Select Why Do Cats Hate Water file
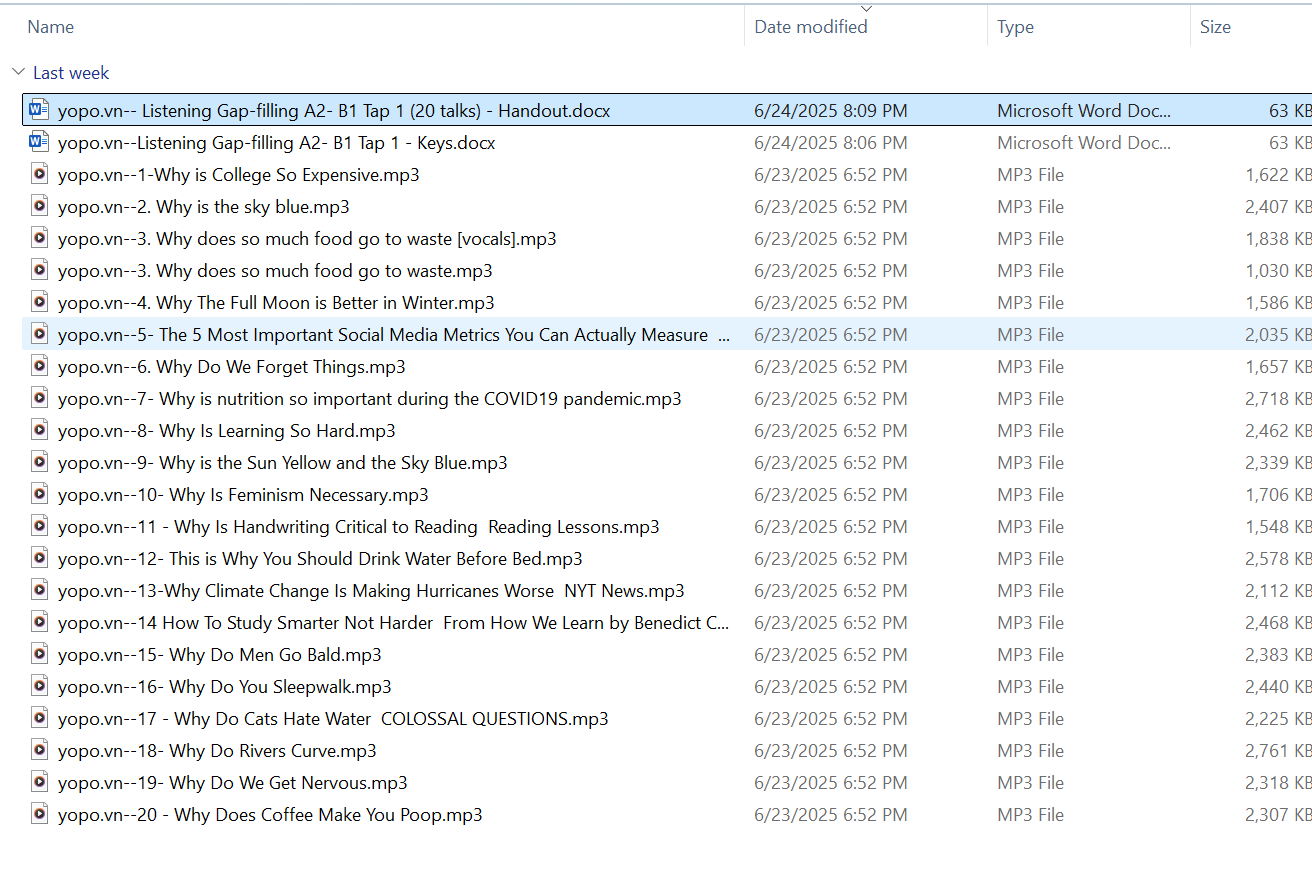The image size is (1312, 884). pos(391,719)
